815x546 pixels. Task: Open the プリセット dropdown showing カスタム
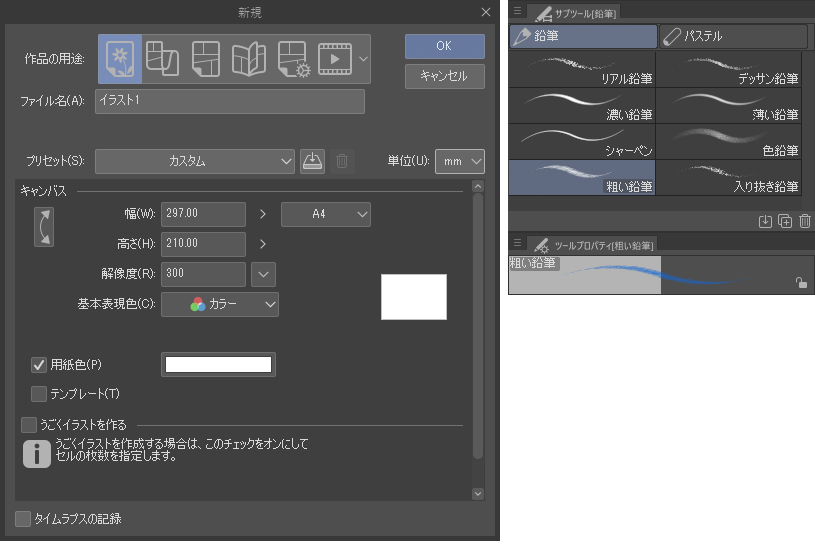coord(195,161)
